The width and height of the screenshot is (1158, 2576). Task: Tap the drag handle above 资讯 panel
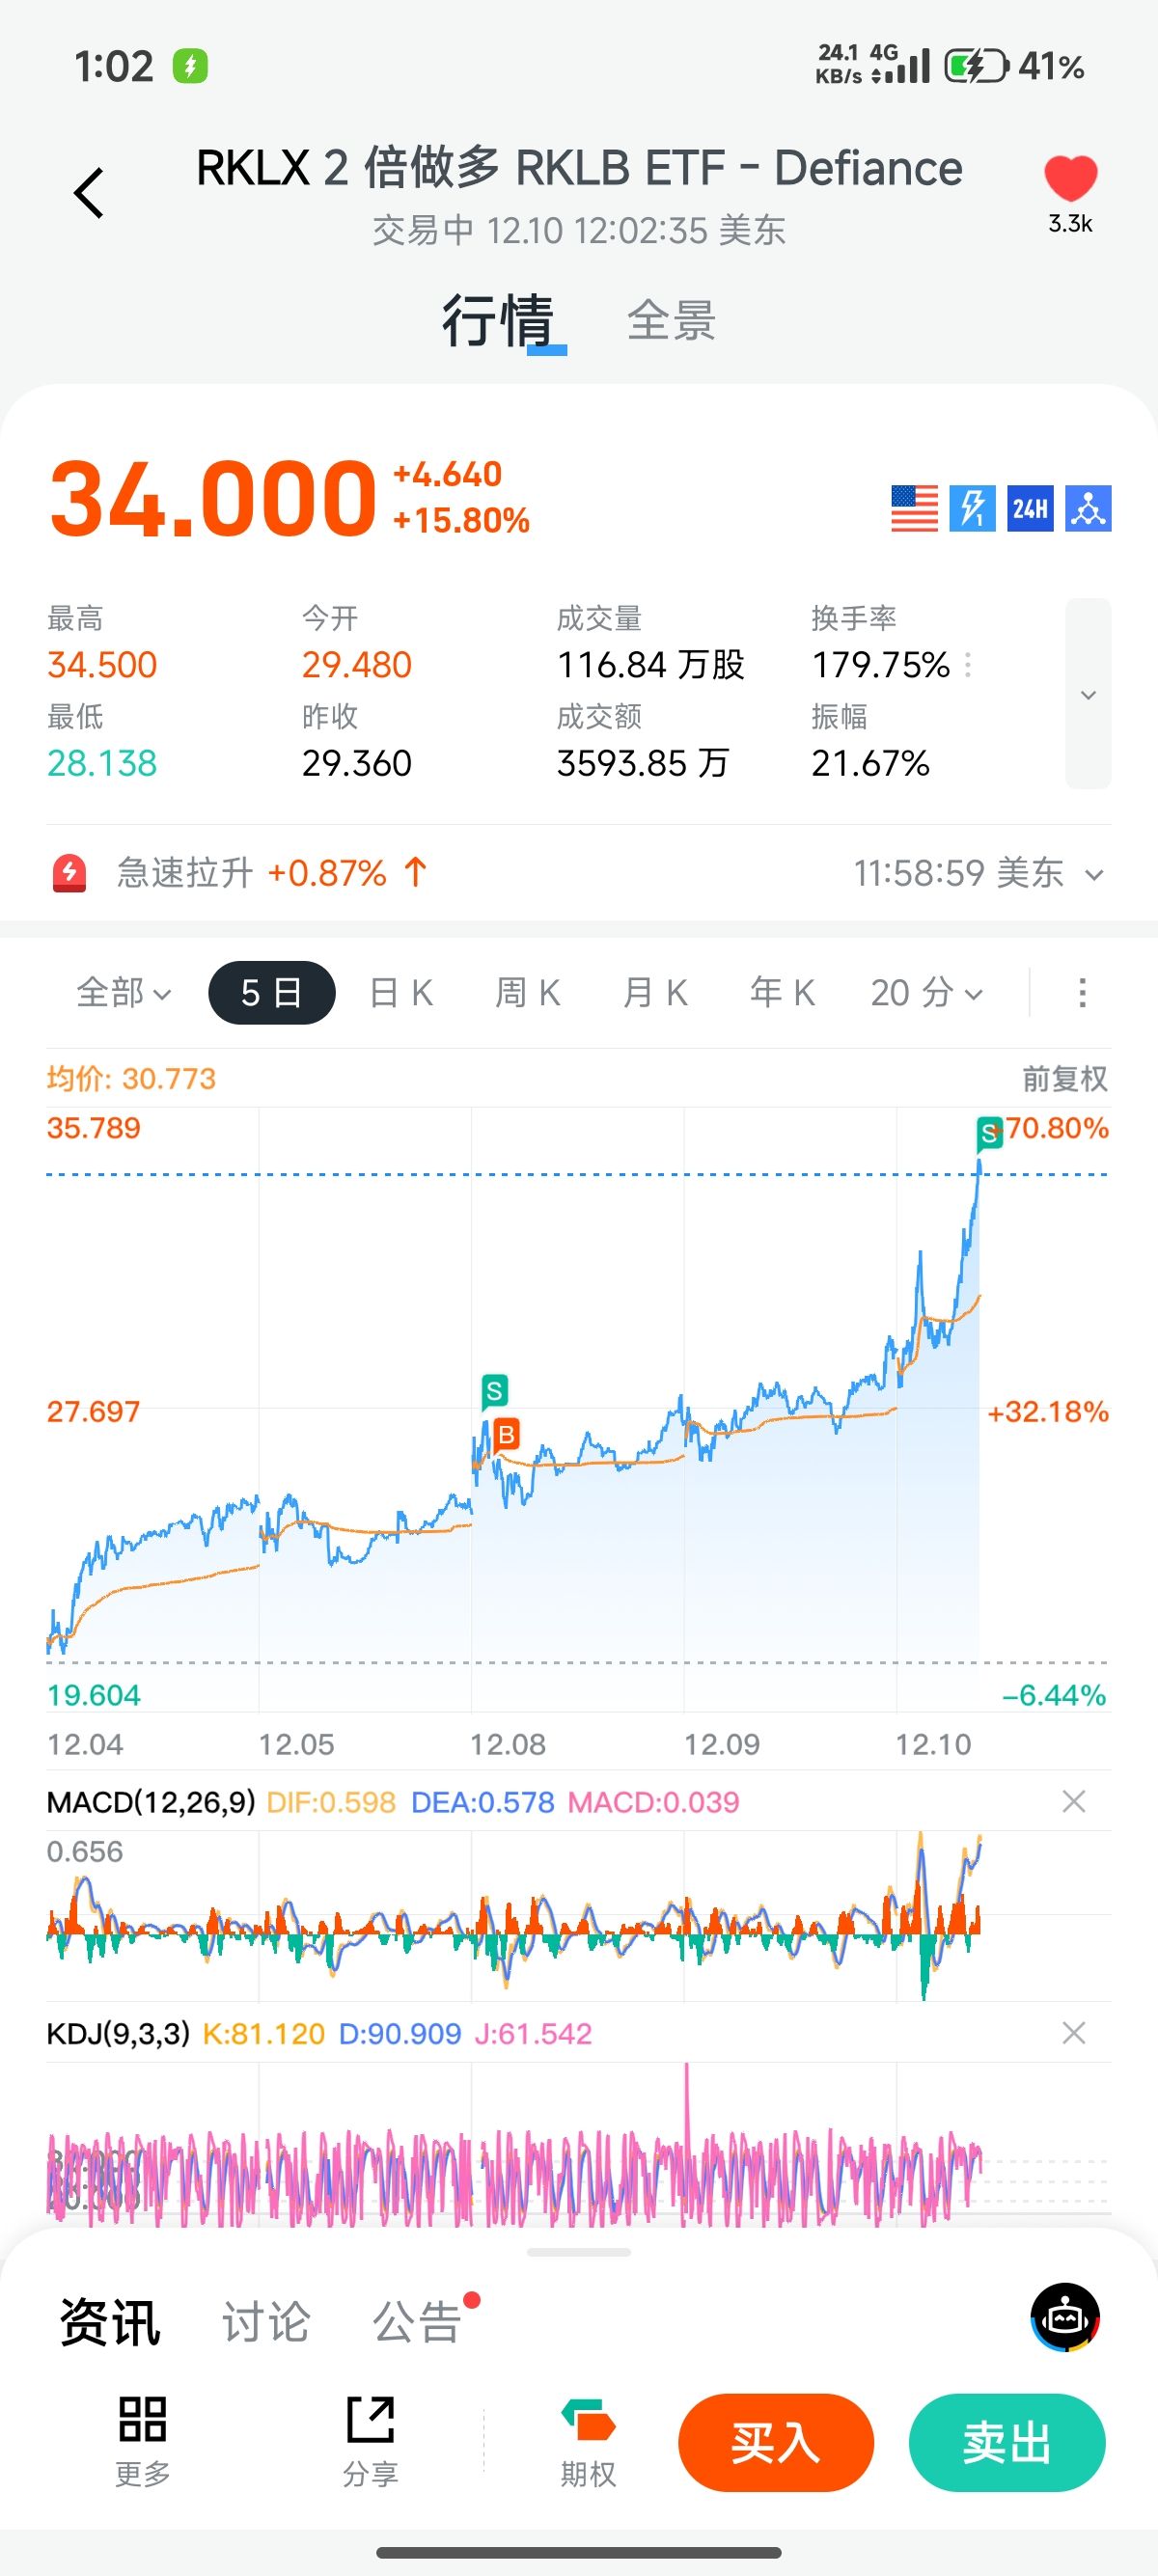579,2253
